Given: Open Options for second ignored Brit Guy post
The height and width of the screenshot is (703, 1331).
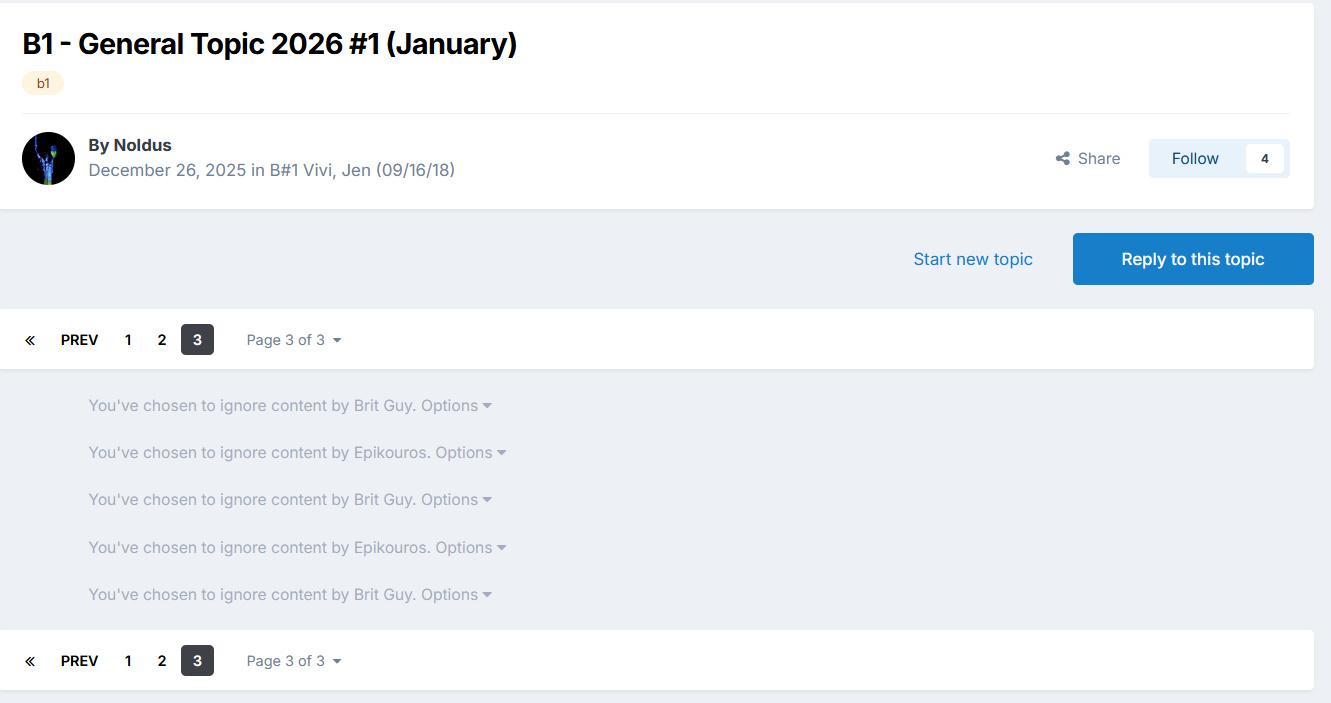Looking at the screenshot, I should coord(456,500).
